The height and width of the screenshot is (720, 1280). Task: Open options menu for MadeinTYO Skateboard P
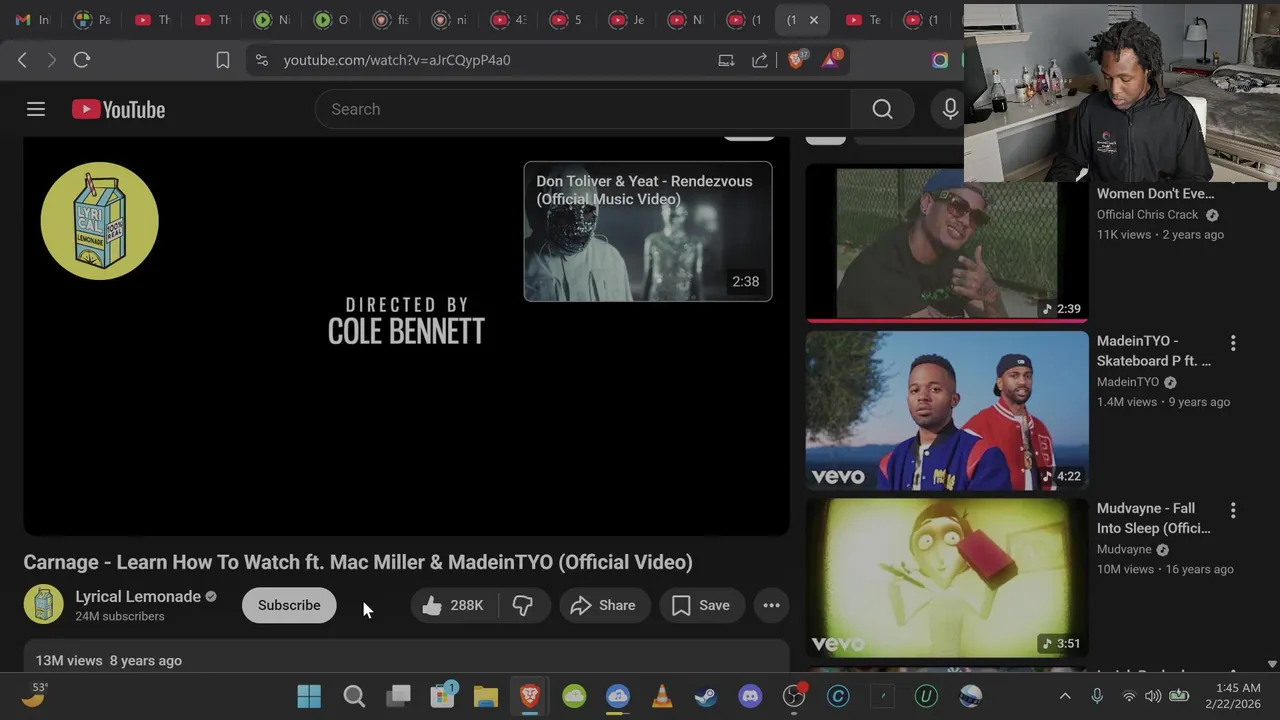tap(1233, 343)
